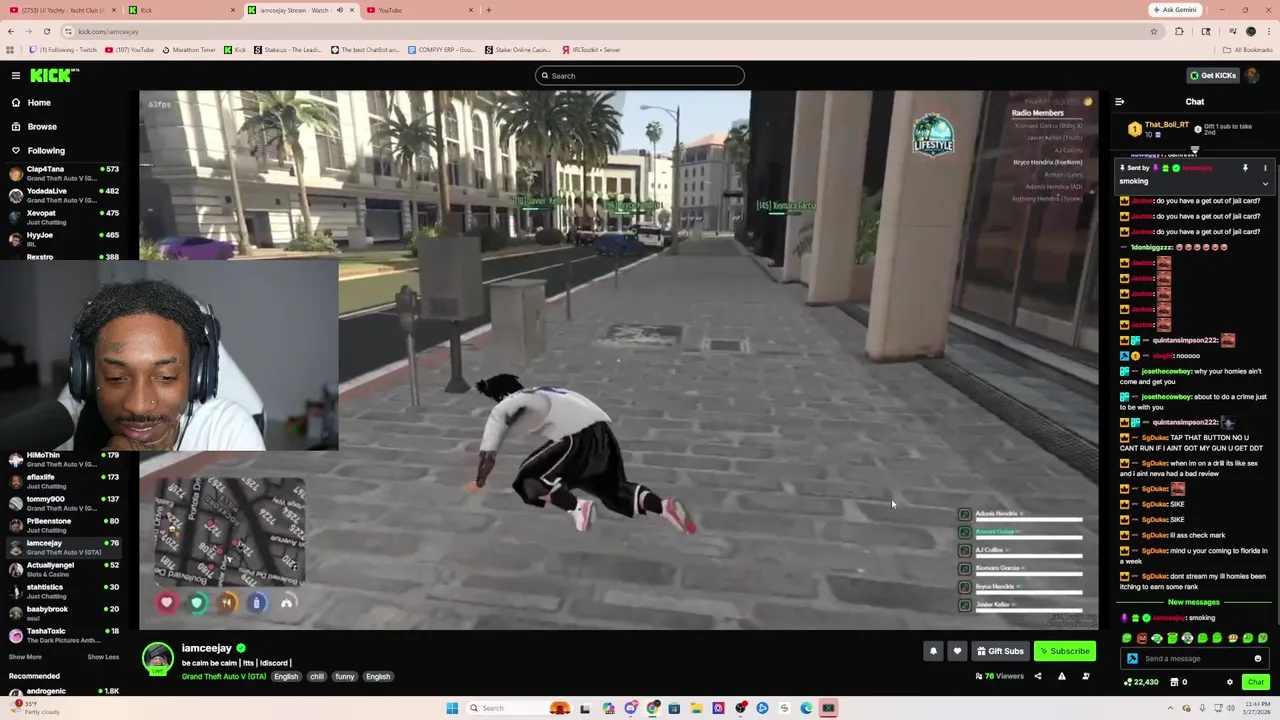Open emoji picker in chat input
This screenshot has width=1280, height=720.
[x=1258, y=659]
